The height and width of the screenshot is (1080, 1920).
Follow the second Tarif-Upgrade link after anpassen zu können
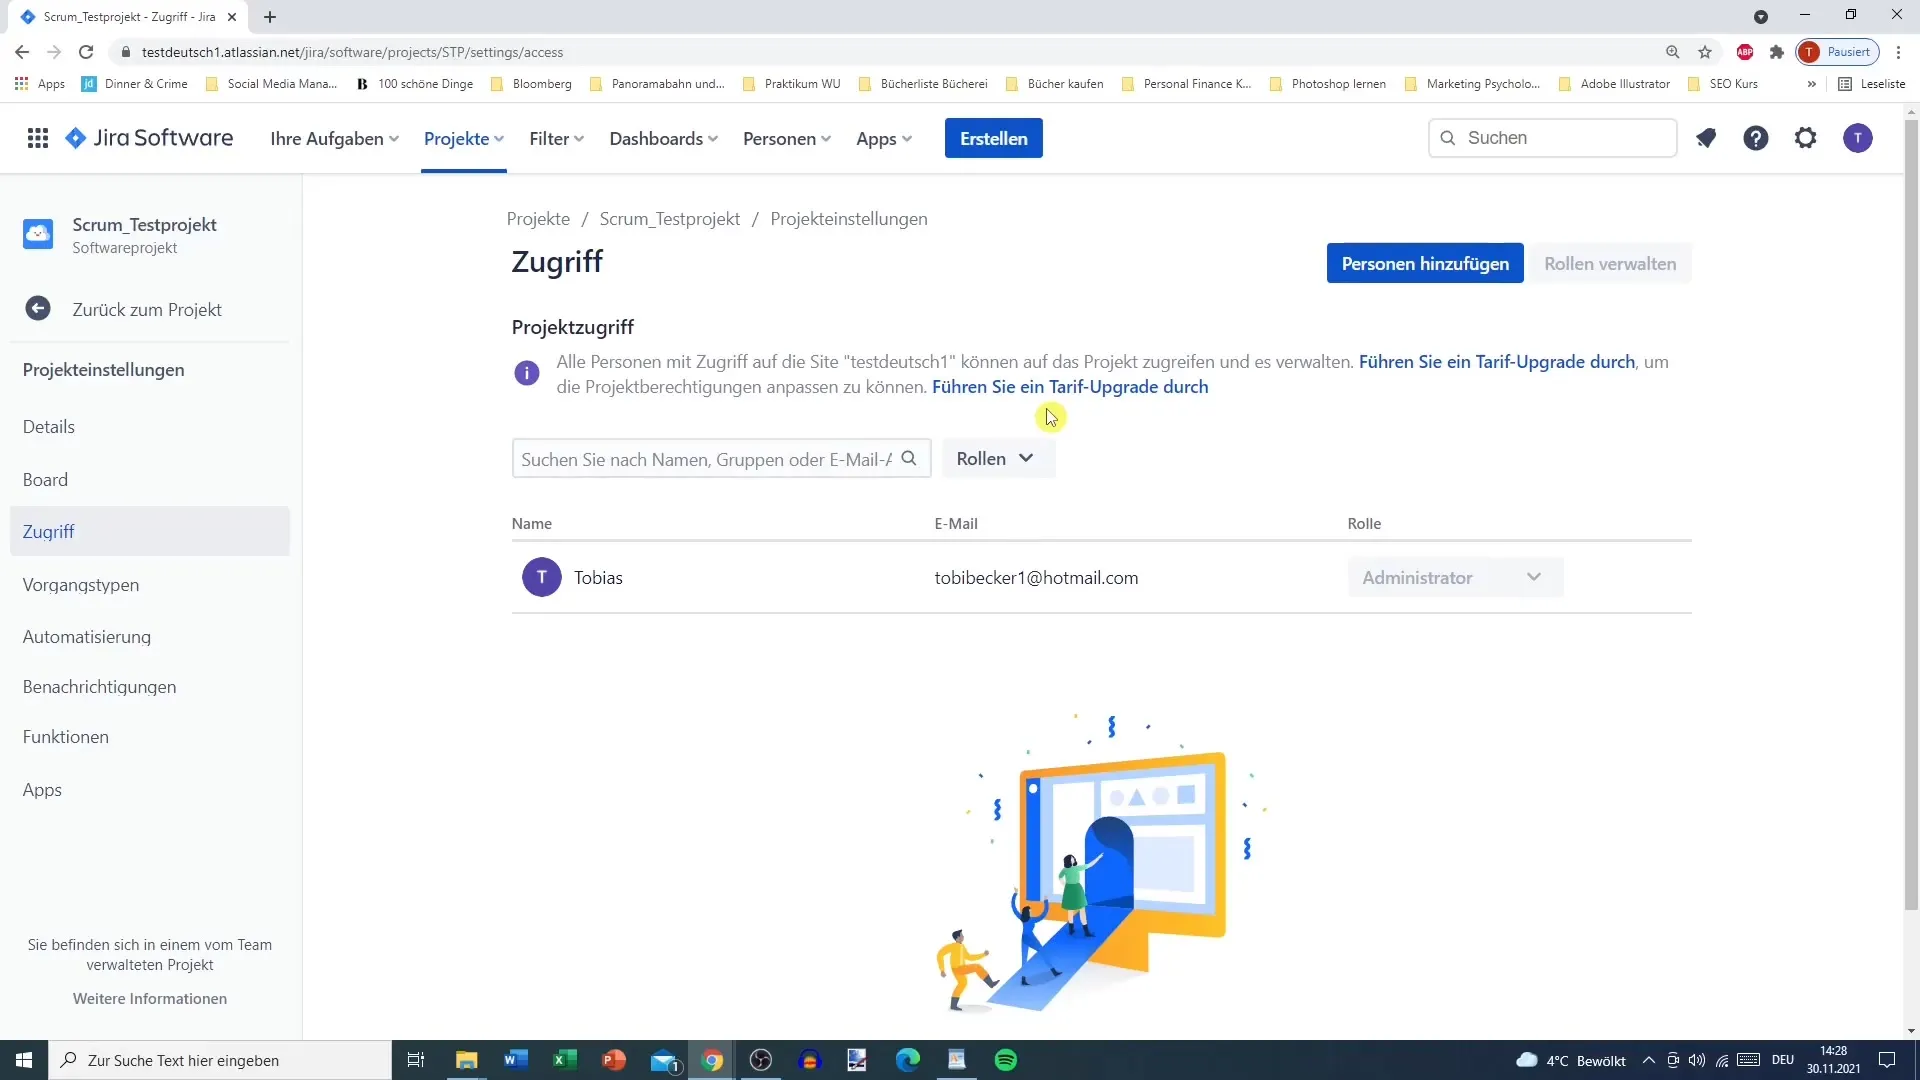pyautogui.click(x=1070, y=387)
